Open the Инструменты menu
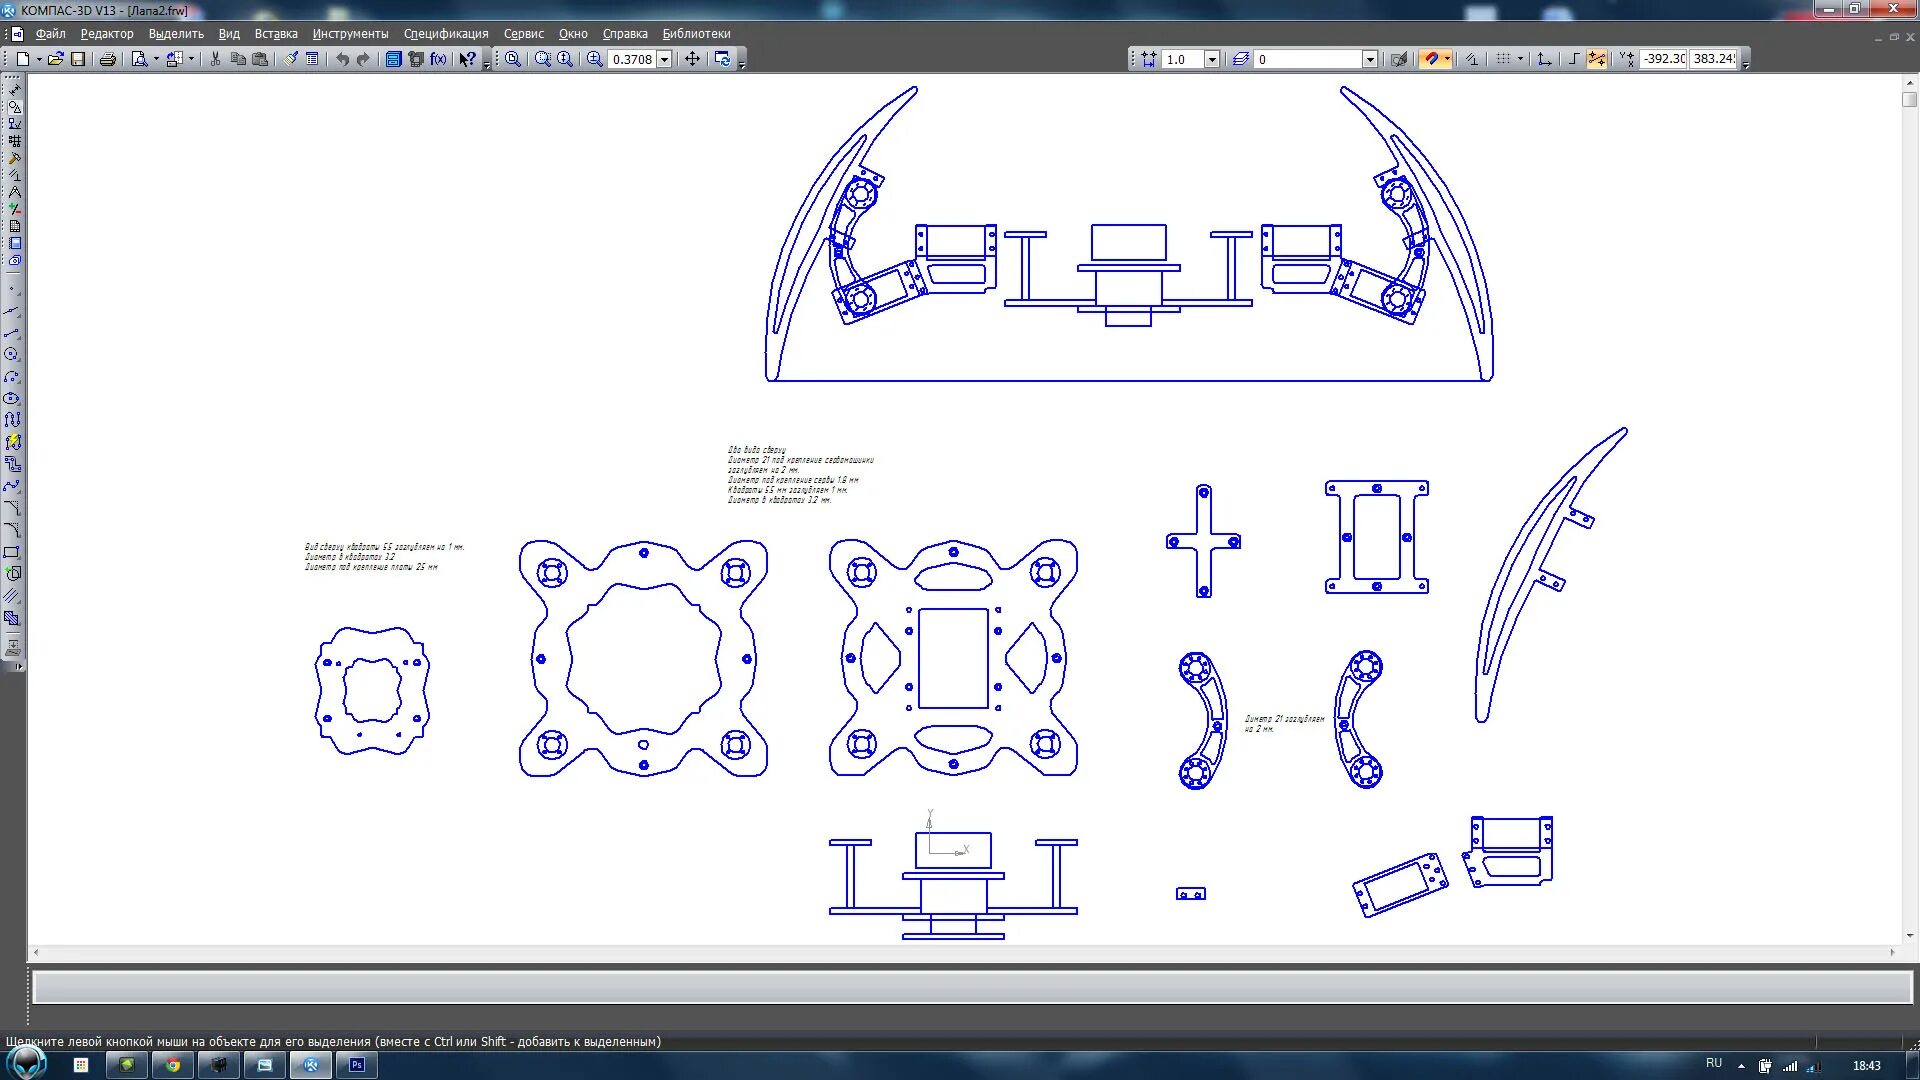The width and height of the screenshot is (1920, 1080). coord(350,33)
